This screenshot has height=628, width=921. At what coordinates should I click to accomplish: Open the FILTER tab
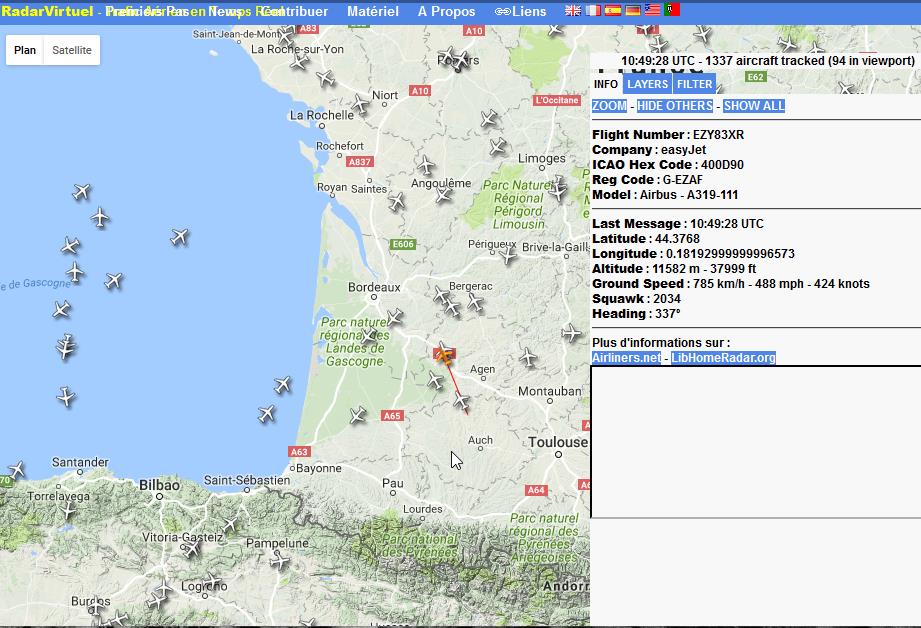pyautogui.click(x=694, y=84)
